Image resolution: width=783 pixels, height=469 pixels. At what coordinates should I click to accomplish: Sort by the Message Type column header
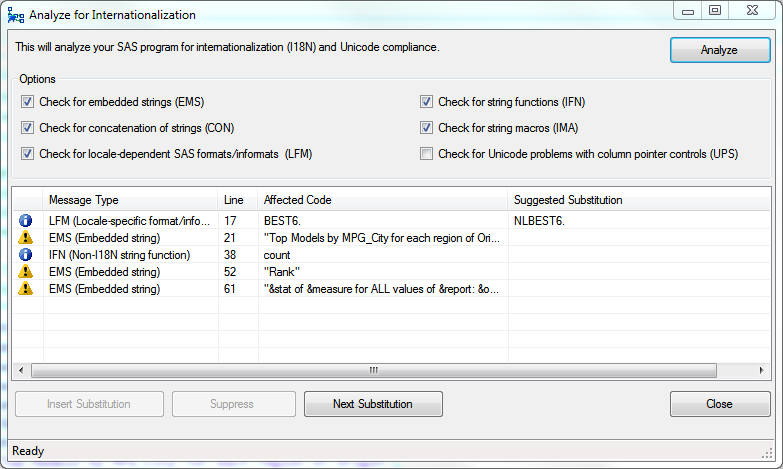pyautogui.click(x=130, y=200)
